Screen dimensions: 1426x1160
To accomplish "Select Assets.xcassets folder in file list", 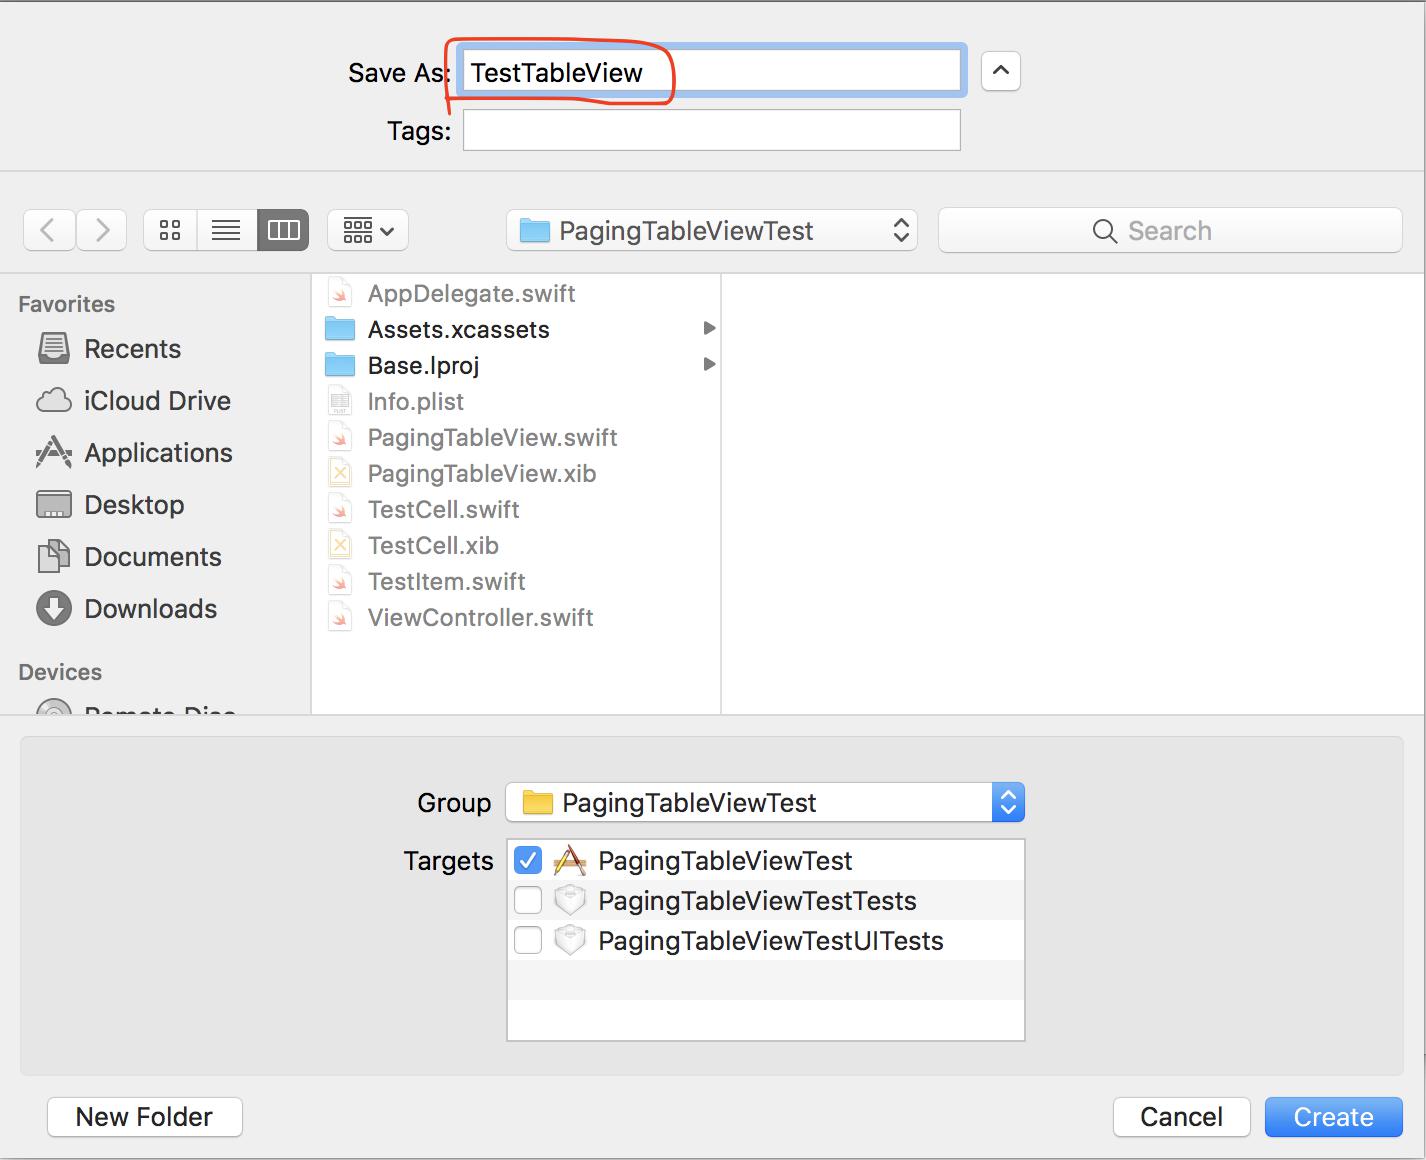I will point(458,330).
